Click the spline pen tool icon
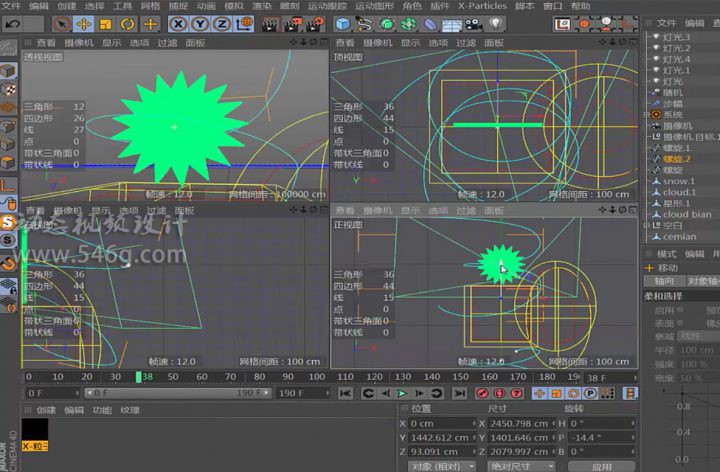 pos(364,24)
